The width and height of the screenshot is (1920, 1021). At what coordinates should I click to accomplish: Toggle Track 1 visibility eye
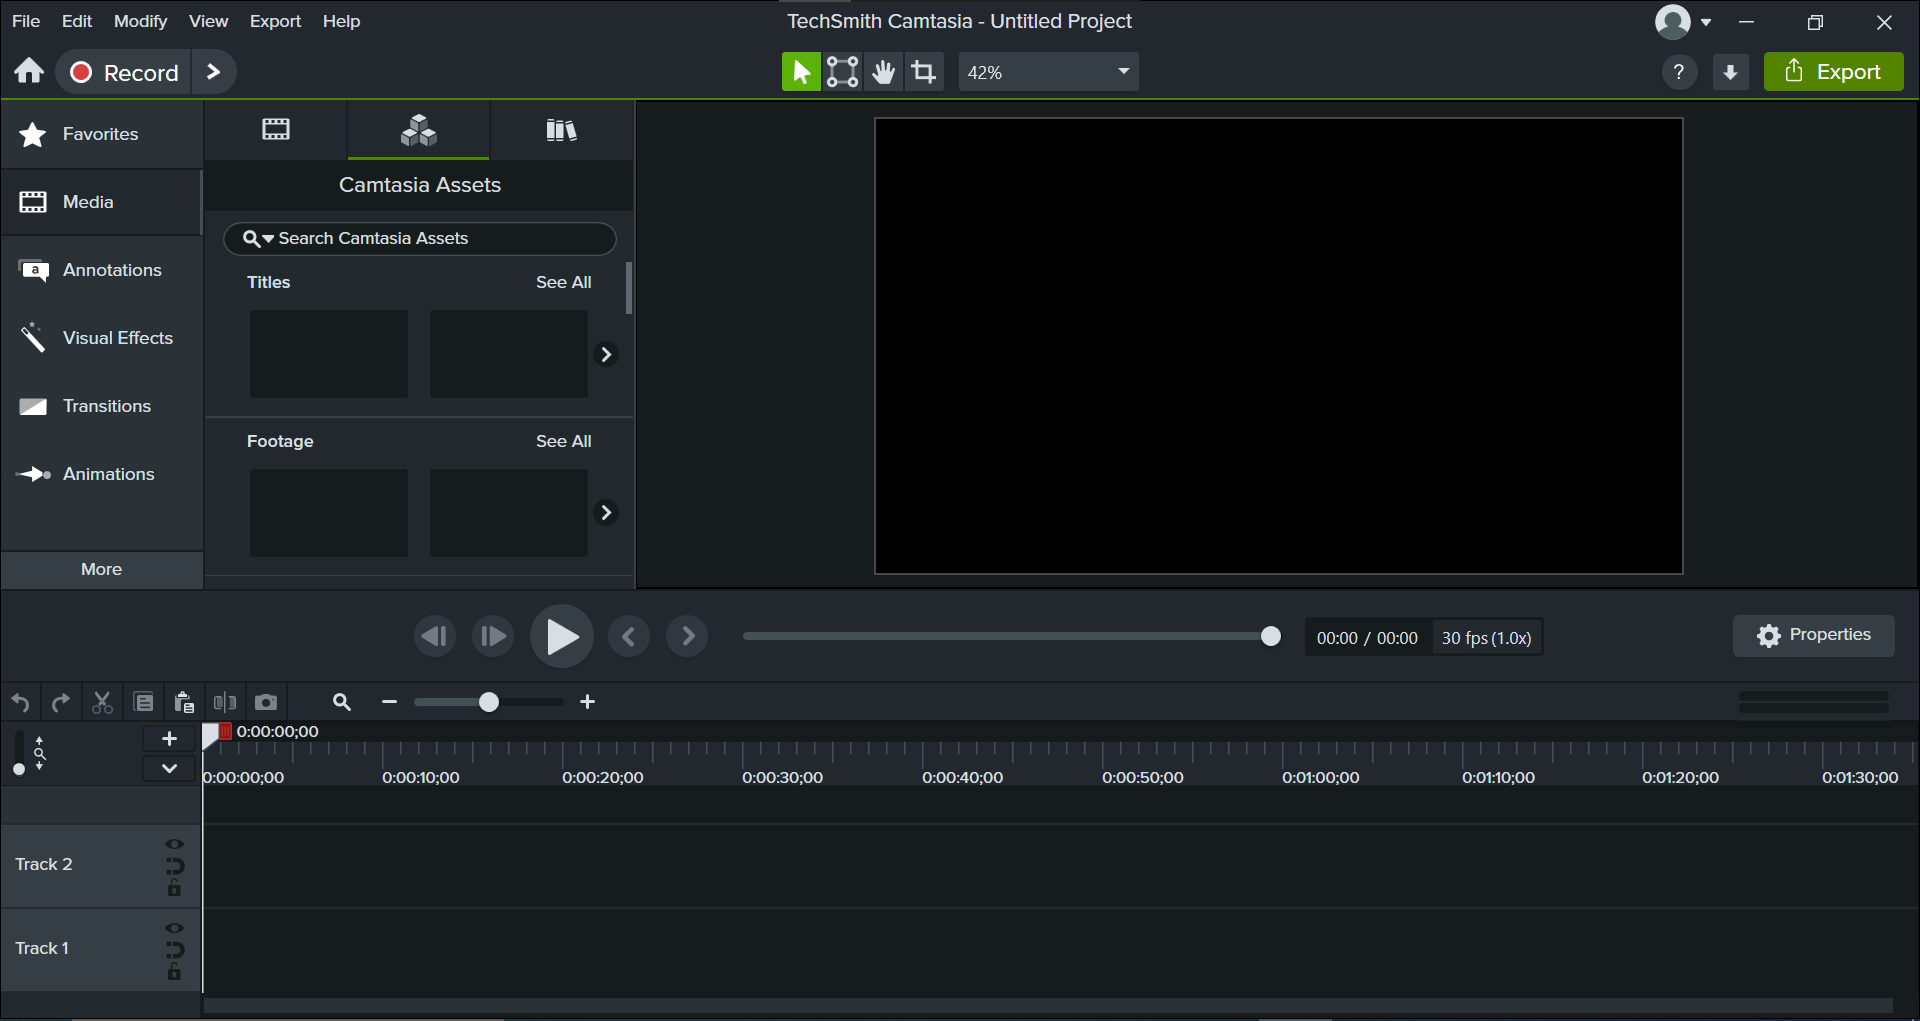(175, 928)
